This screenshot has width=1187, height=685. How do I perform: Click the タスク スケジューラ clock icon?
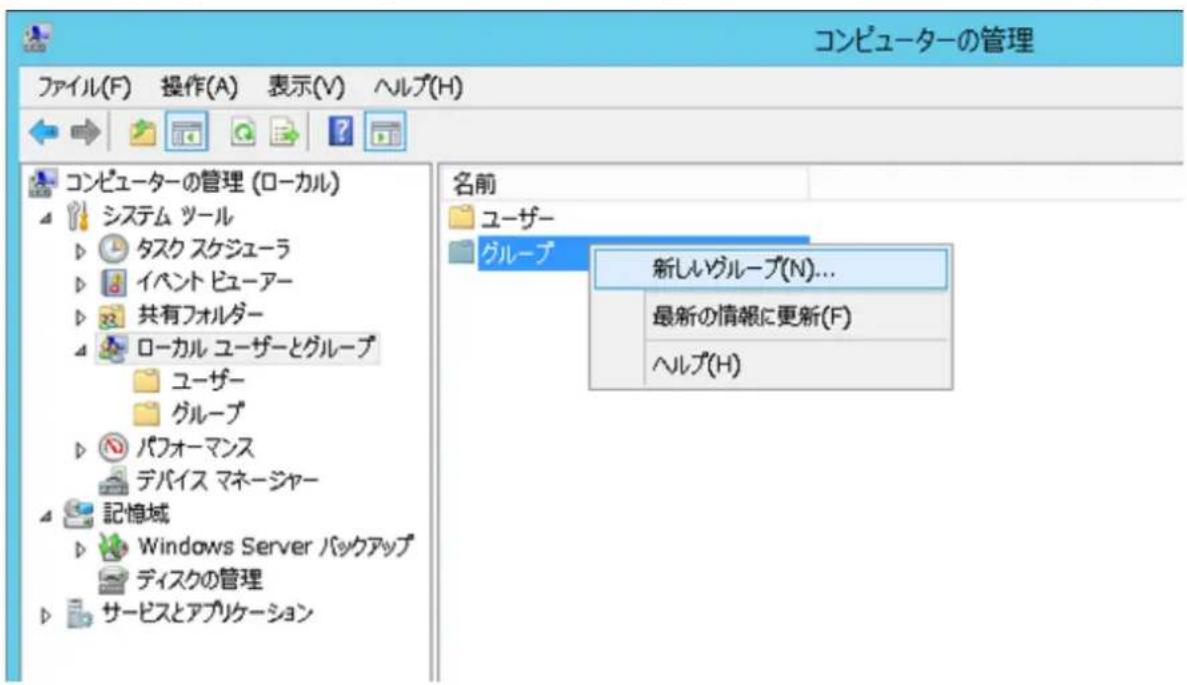[113, 249]
